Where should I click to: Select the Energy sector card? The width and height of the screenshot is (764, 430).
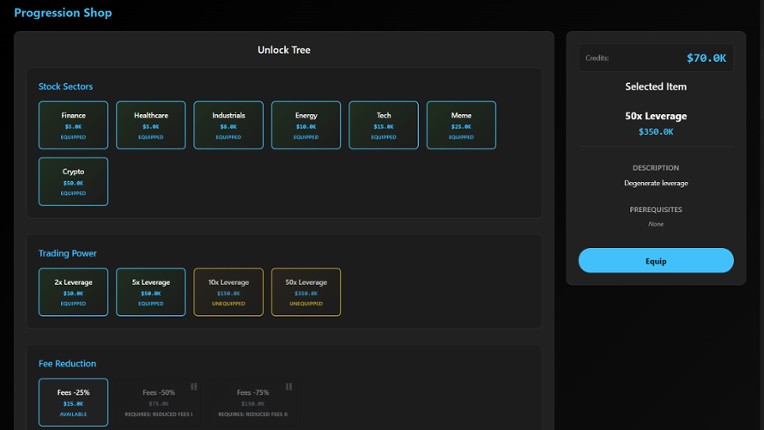pos(306,125)
